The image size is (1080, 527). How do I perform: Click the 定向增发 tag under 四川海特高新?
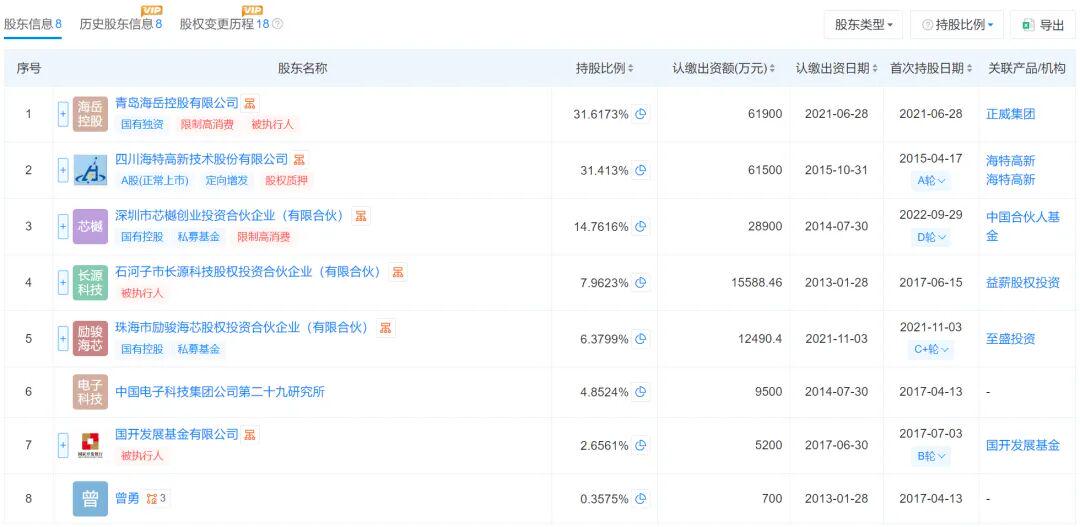click(x=227, y=180)
